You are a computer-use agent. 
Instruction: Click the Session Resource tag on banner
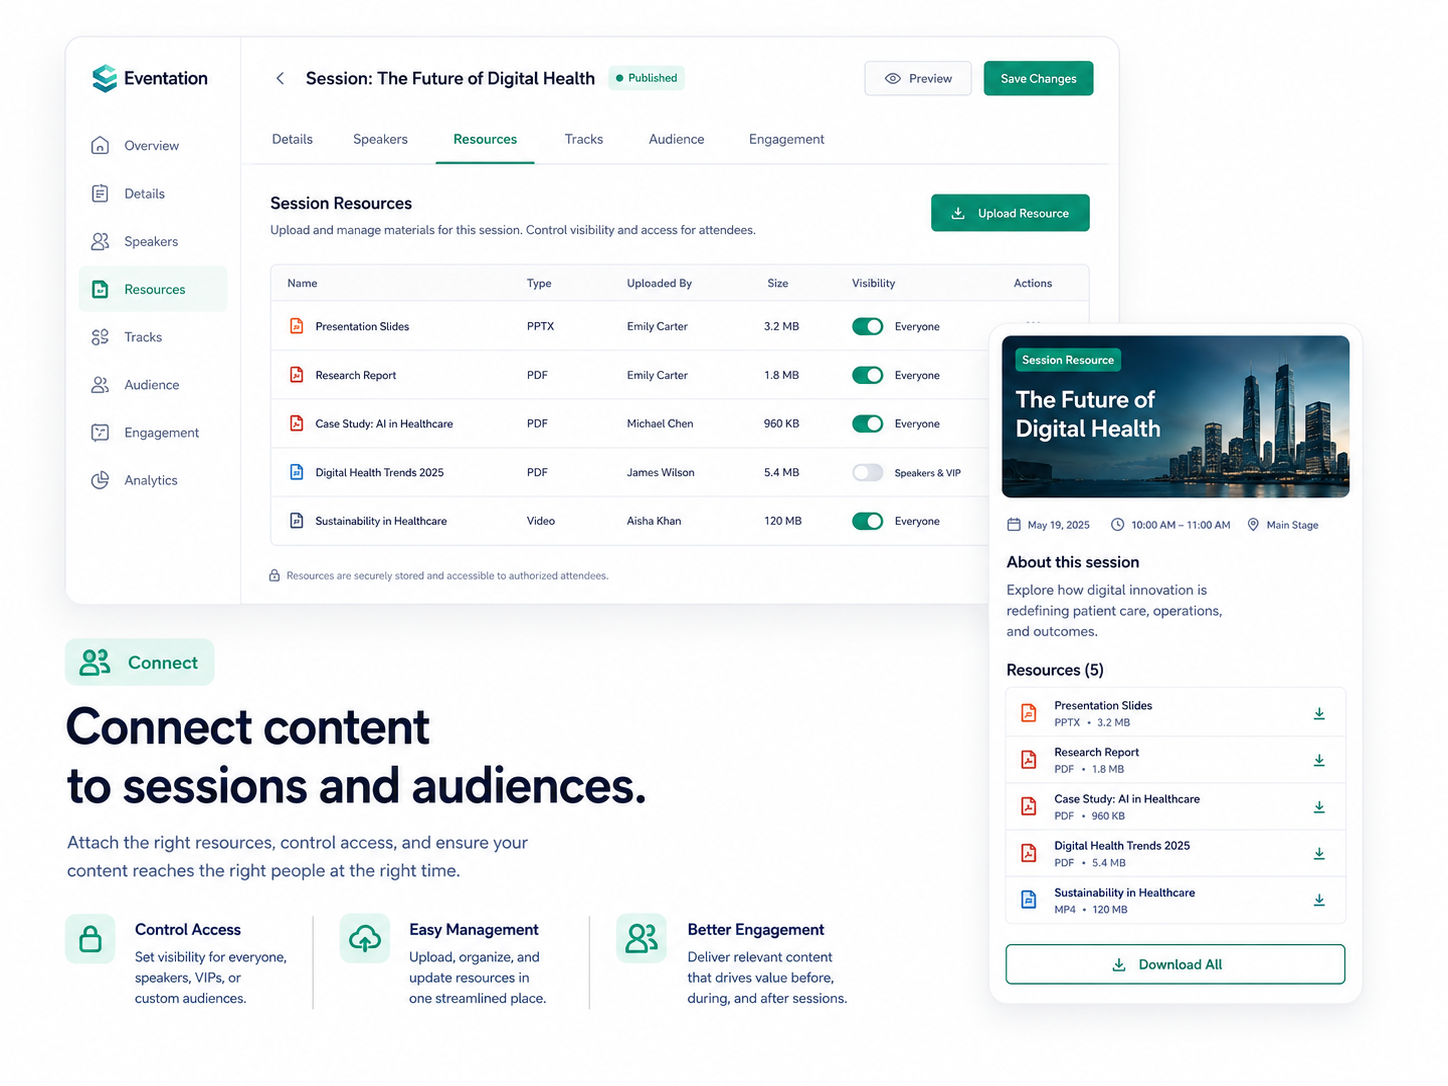[1067, 360]
